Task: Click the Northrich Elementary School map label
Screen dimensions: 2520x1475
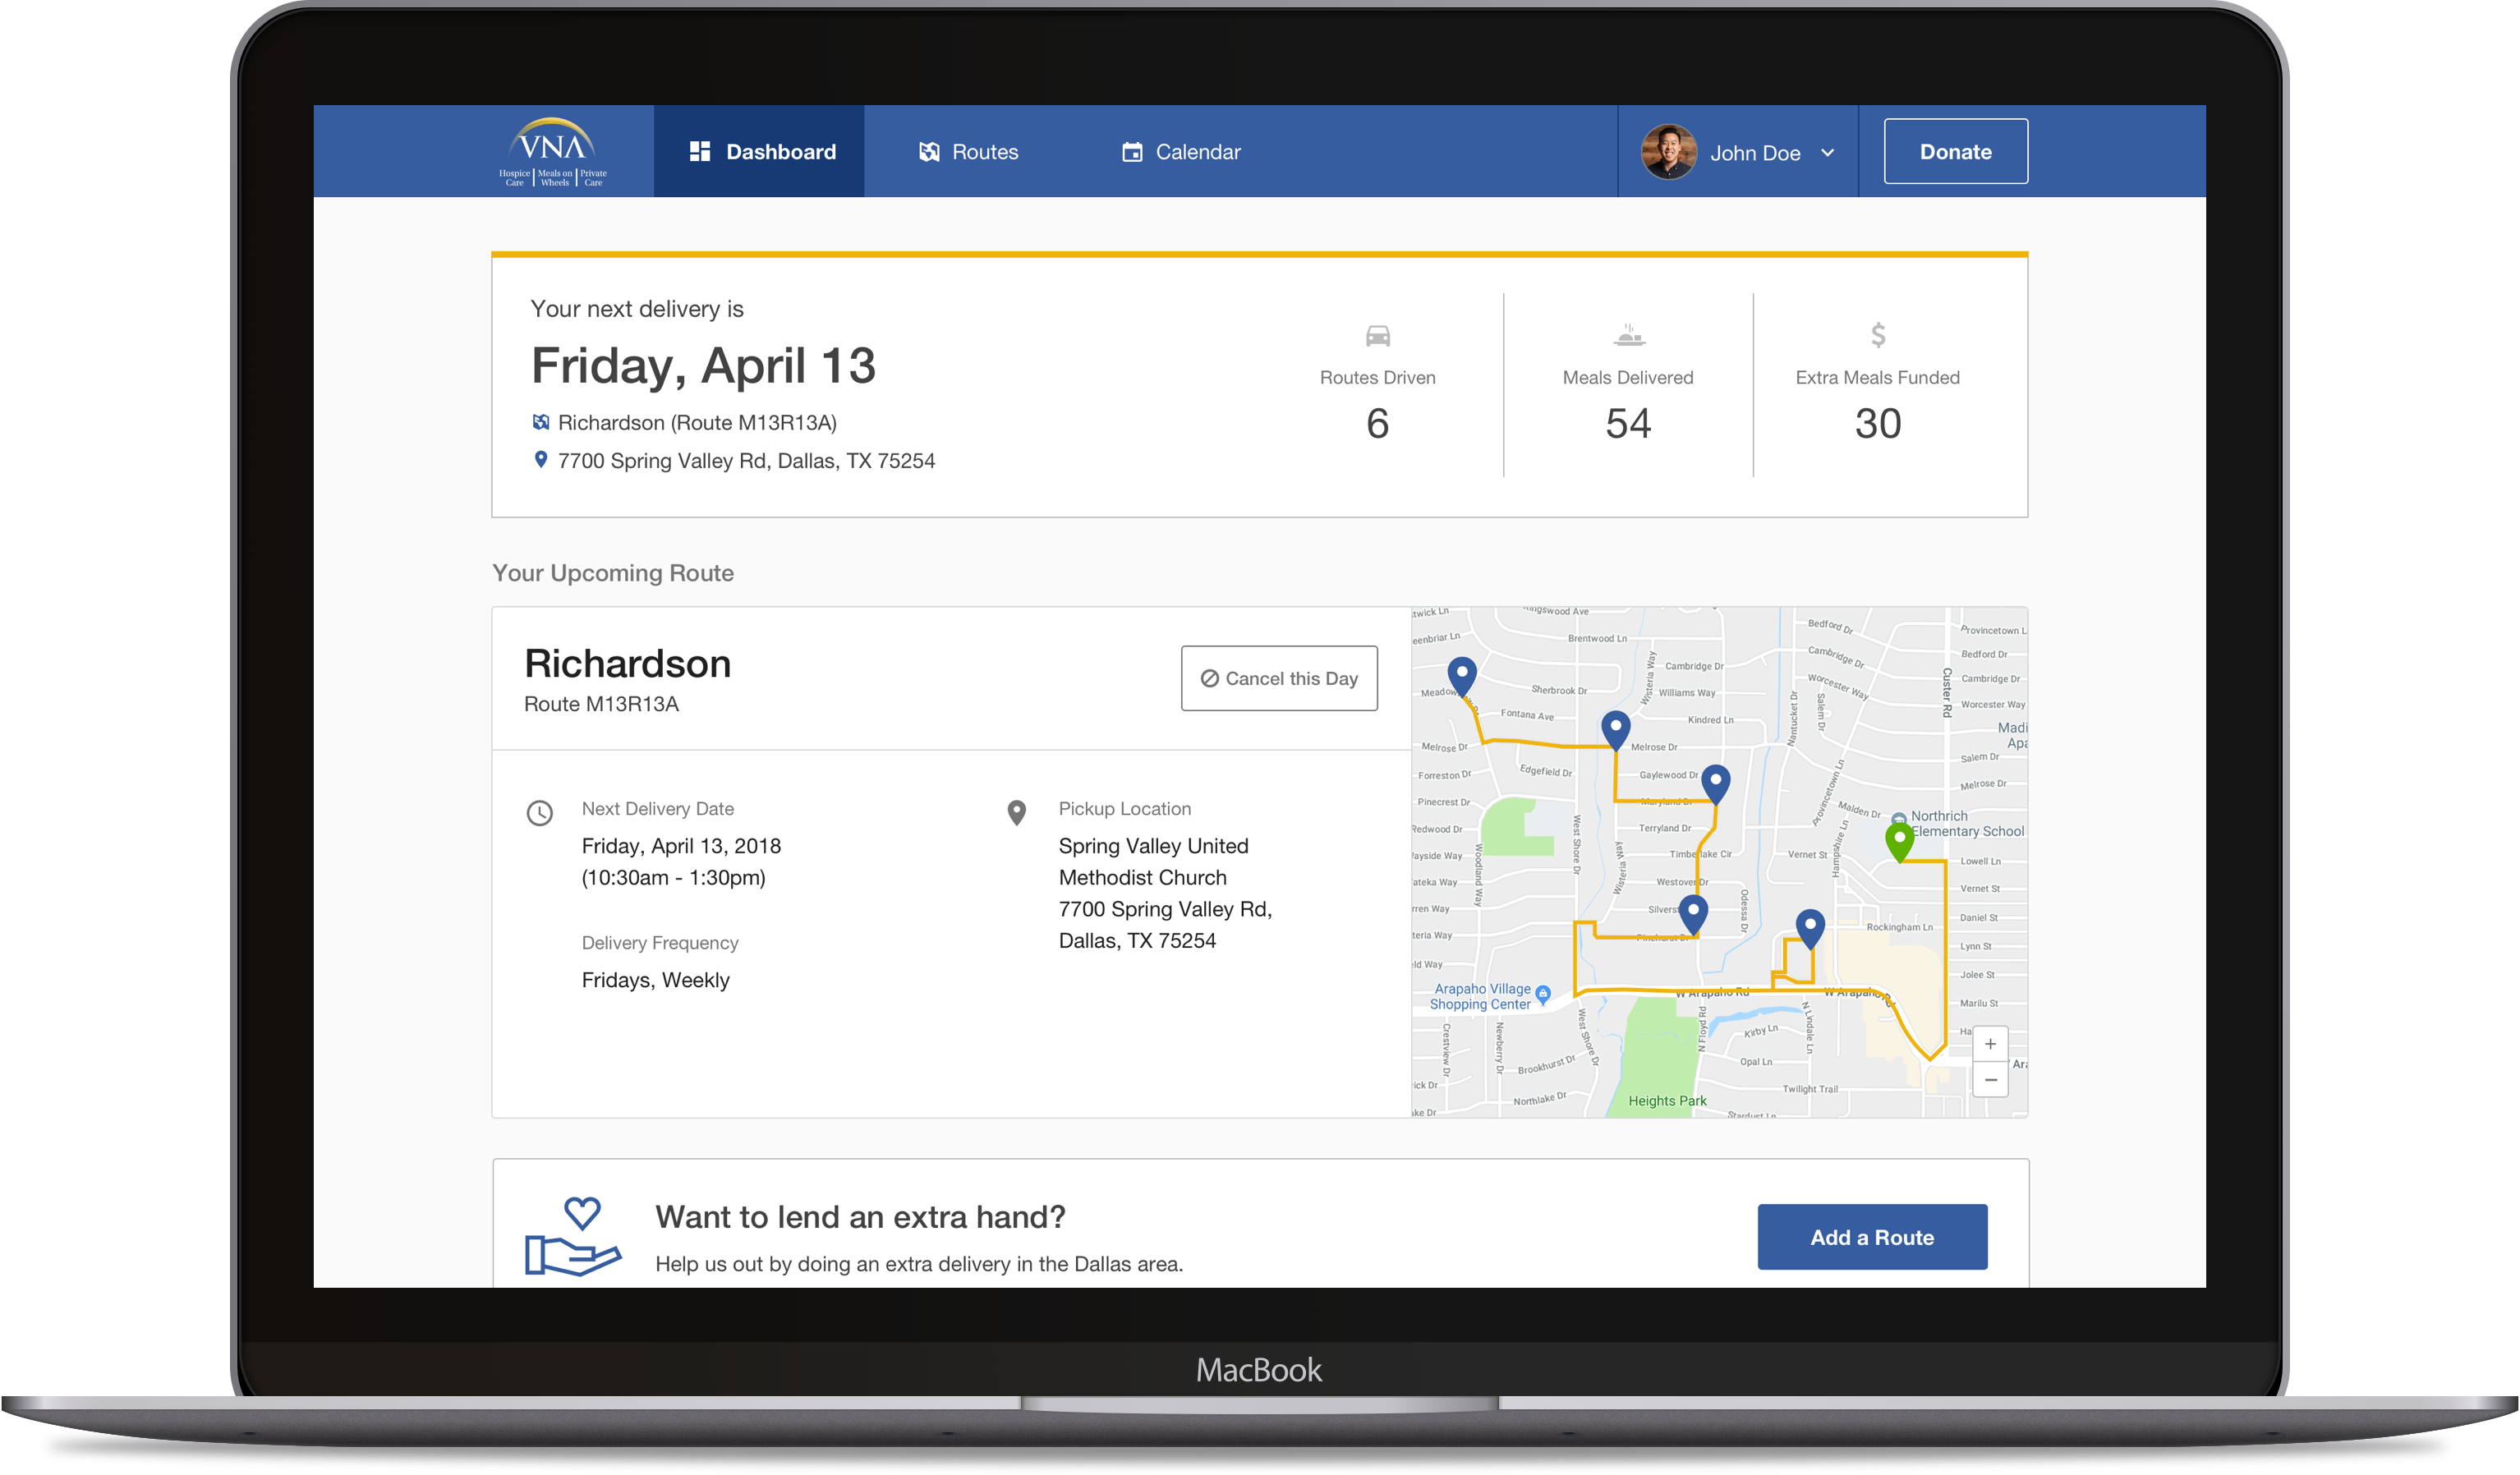Action: pos(1967,824)
